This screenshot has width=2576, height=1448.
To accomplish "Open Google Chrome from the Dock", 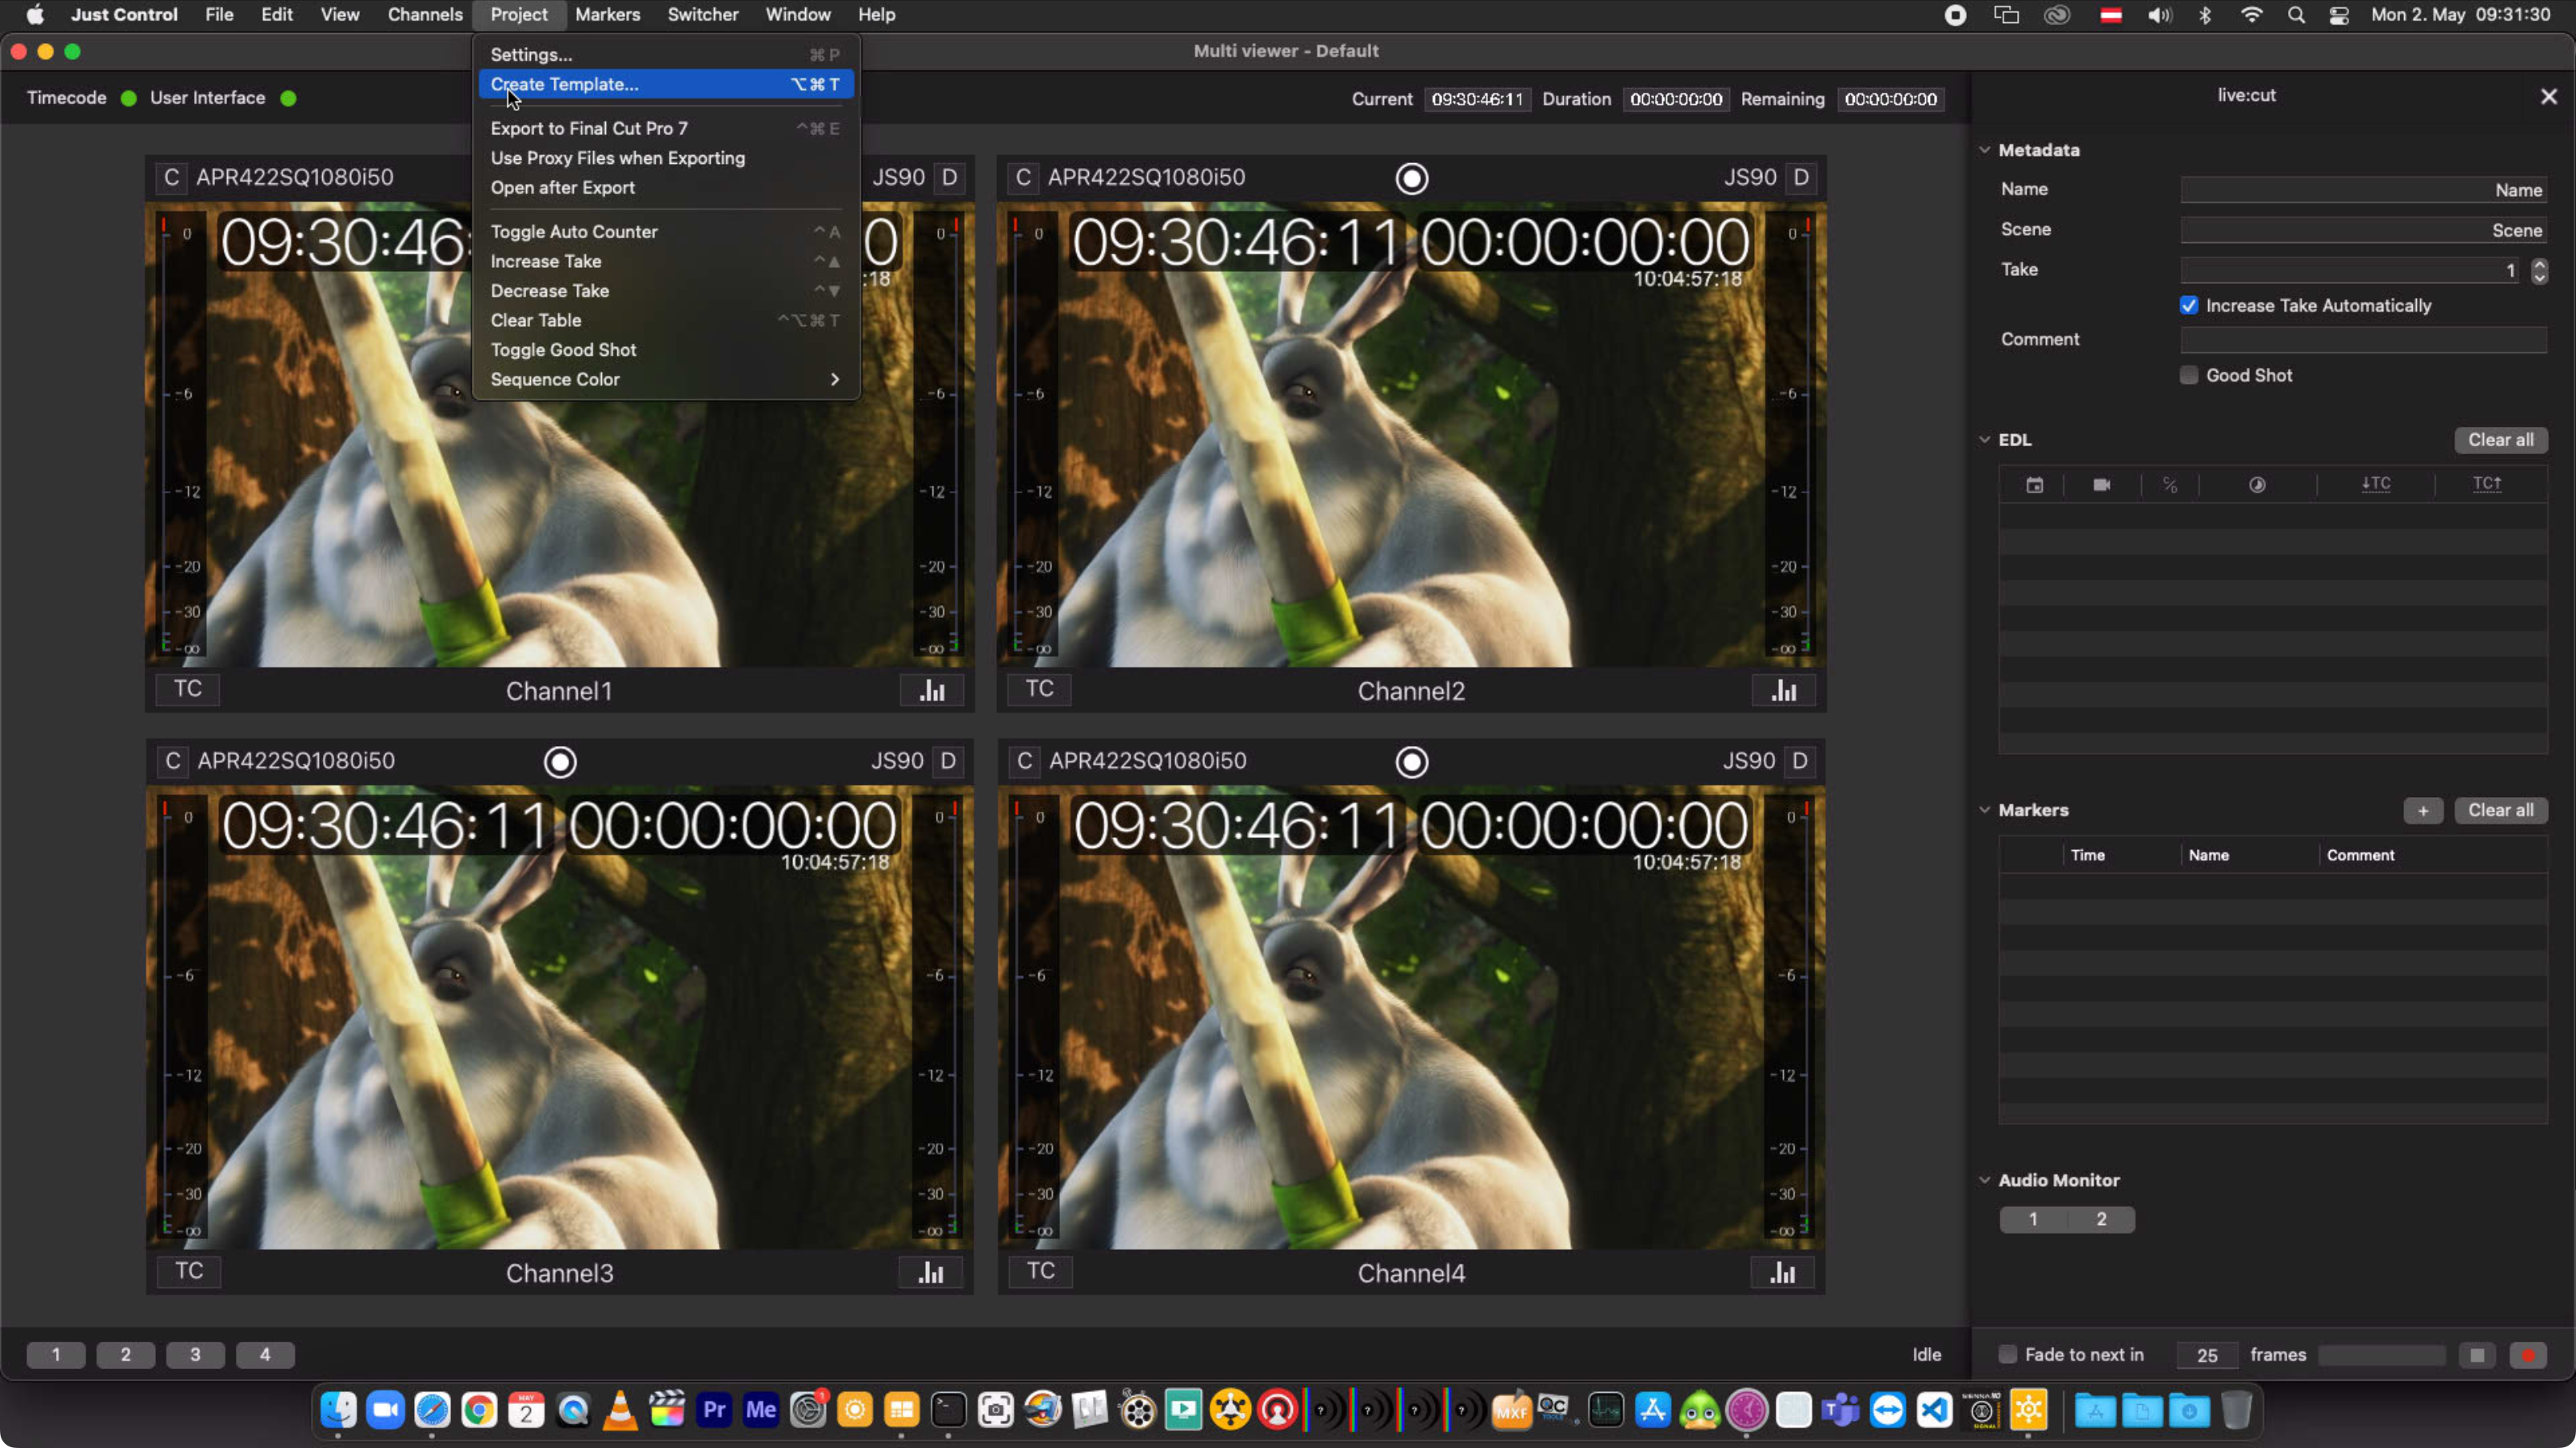I will pyautogui.click(x=479, y=1410).
